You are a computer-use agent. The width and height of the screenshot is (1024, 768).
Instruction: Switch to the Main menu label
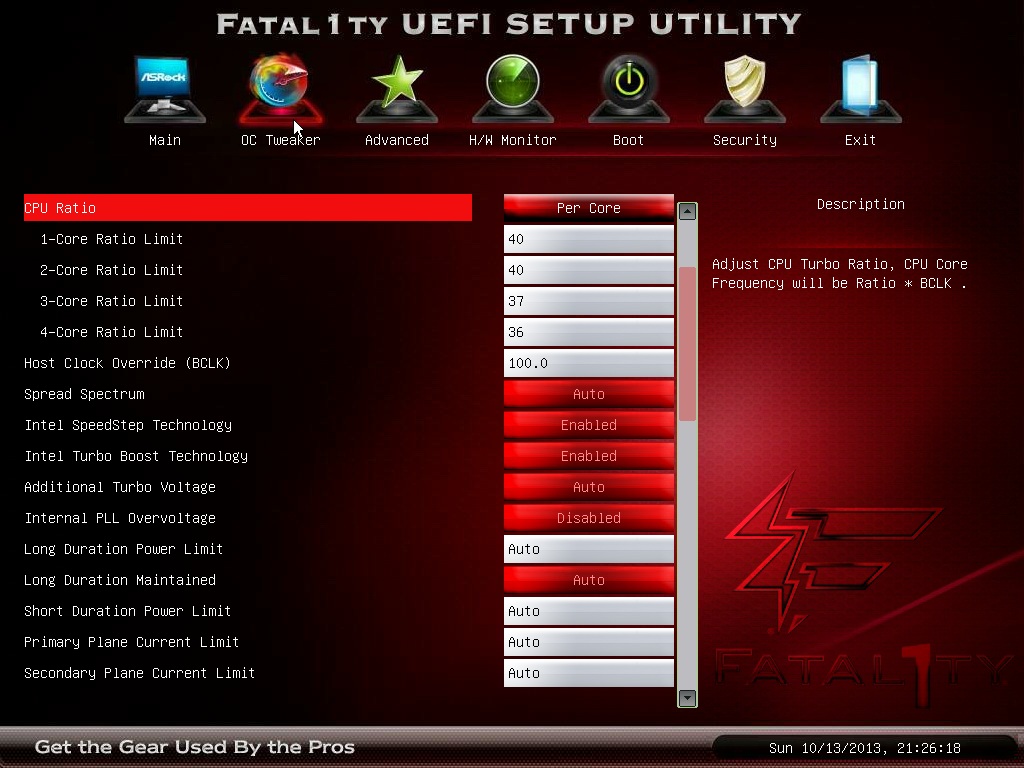tap(165, 140)
